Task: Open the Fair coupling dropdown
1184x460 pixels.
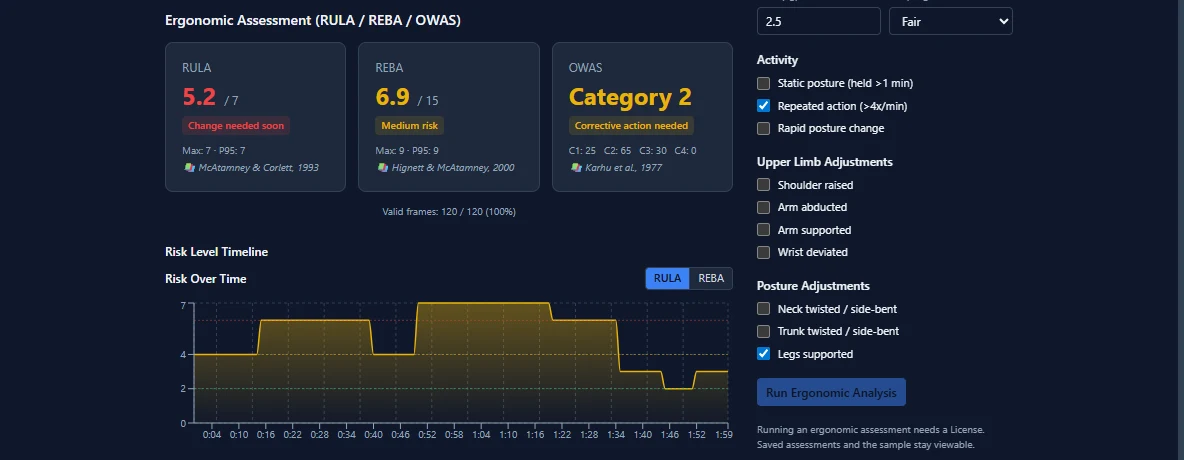Action: click(951, 21)
